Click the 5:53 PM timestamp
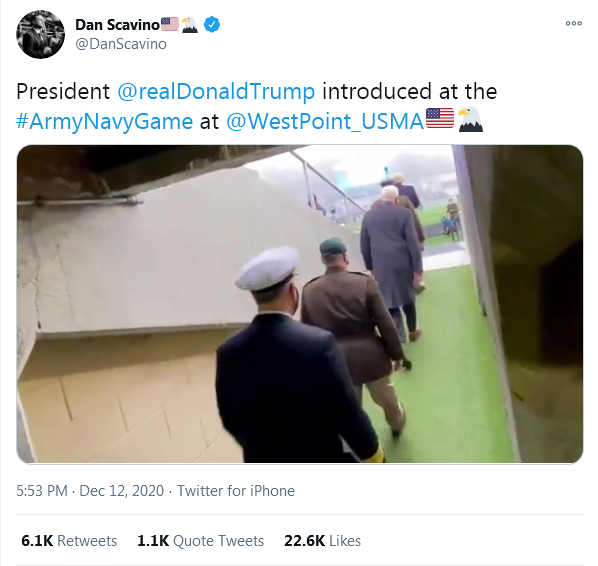598x566 pixels. pos(42,491)
